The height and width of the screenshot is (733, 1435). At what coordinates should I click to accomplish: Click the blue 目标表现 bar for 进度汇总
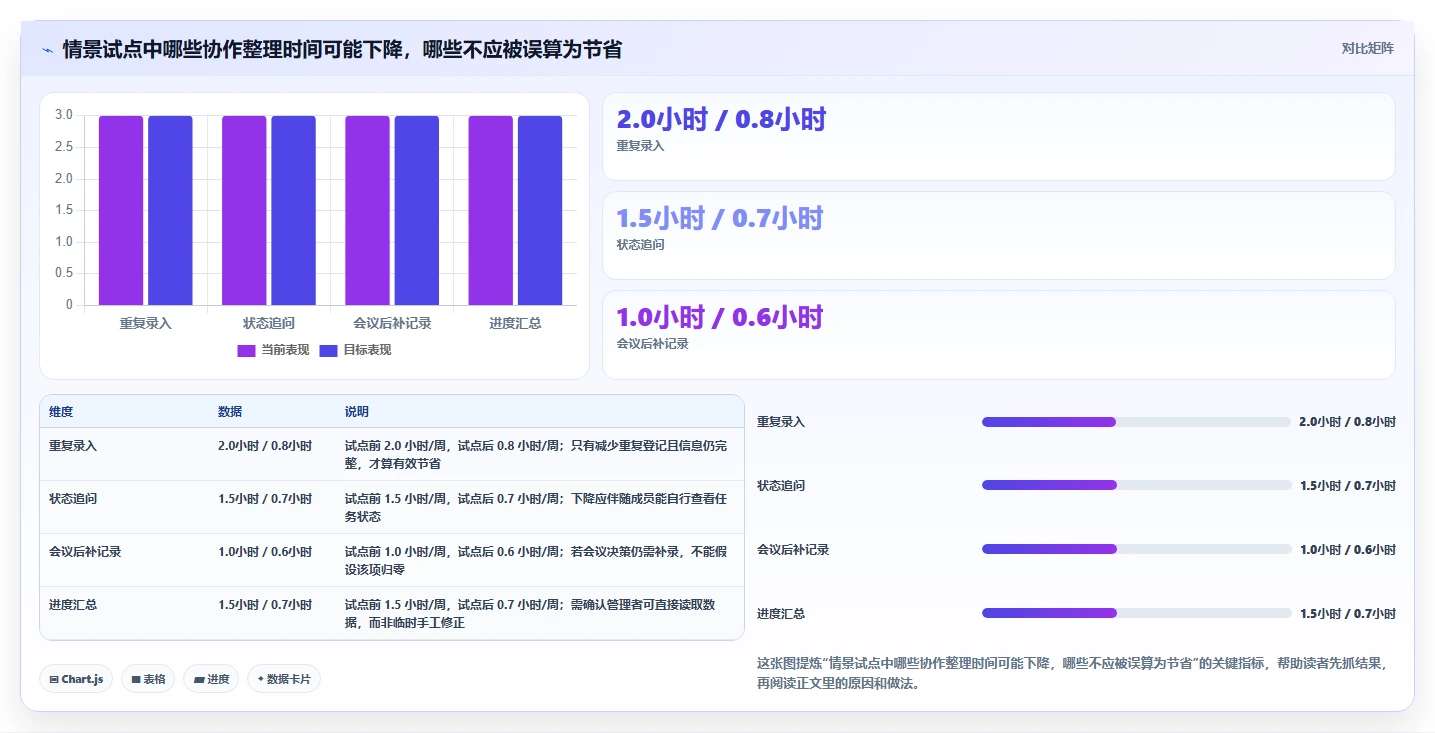pos(540,210)
